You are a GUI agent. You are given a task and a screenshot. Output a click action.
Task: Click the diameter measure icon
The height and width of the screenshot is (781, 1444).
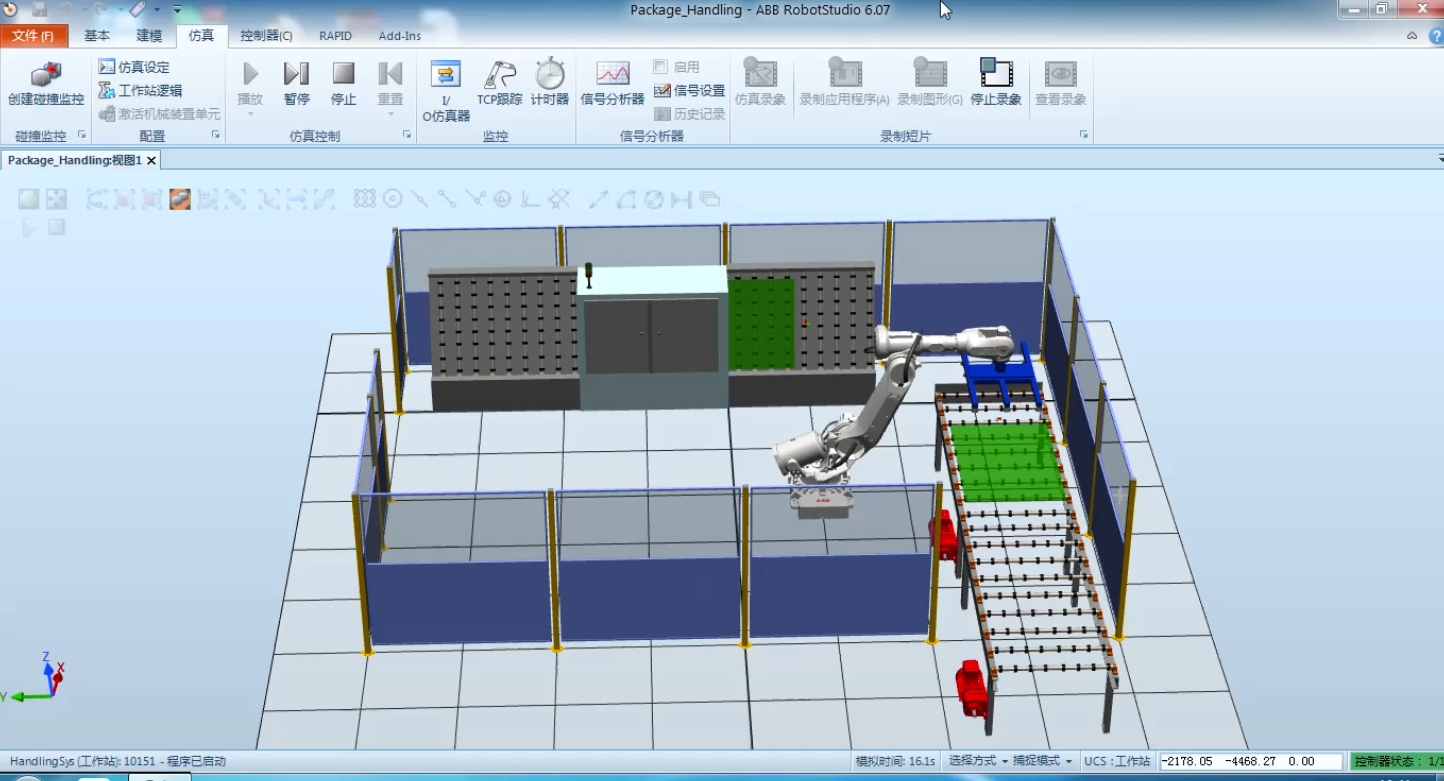654,199
